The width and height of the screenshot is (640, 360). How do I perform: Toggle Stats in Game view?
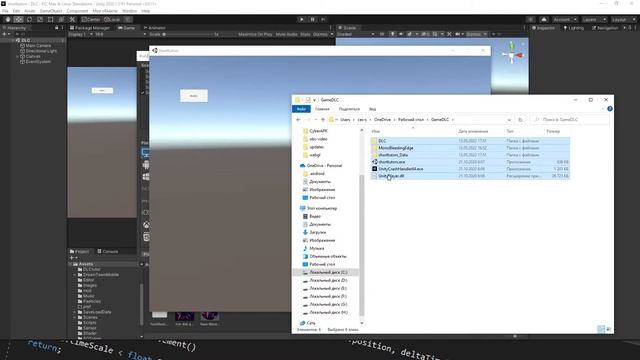305,34
